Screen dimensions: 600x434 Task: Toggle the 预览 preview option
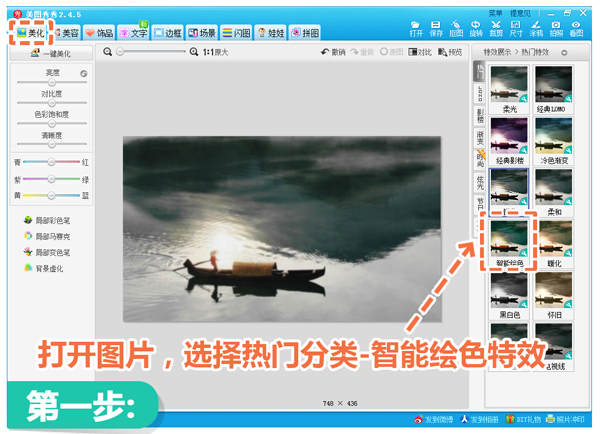coord(450,51)
